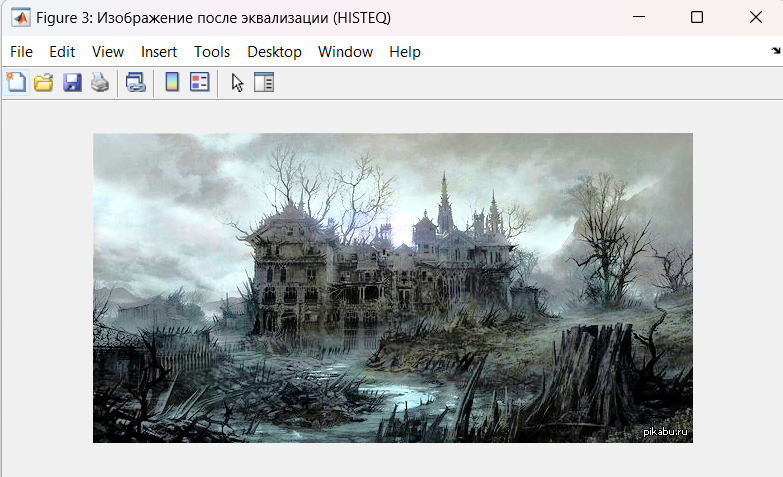Insert a legend via the toolbar icon

click(200, 82)
